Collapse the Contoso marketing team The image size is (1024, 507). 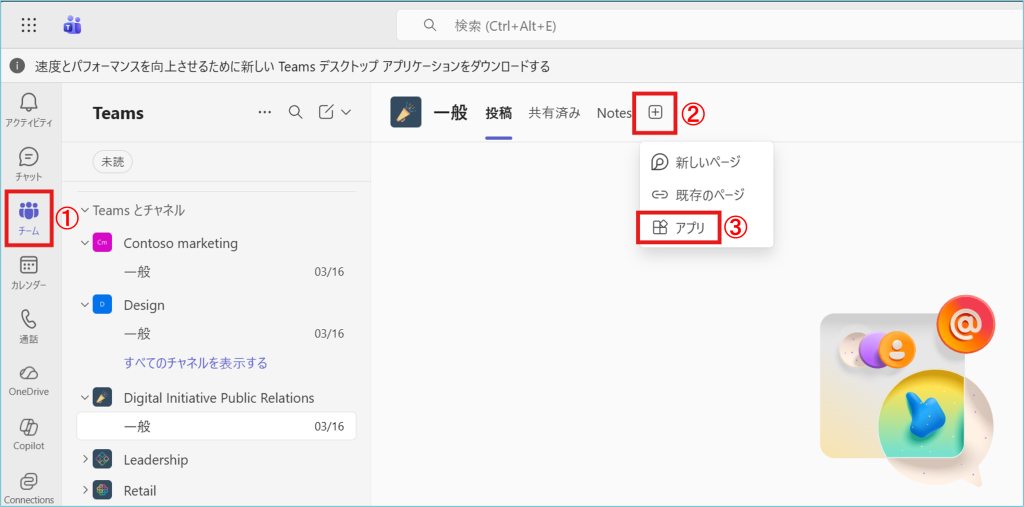[x=85, y=243]
